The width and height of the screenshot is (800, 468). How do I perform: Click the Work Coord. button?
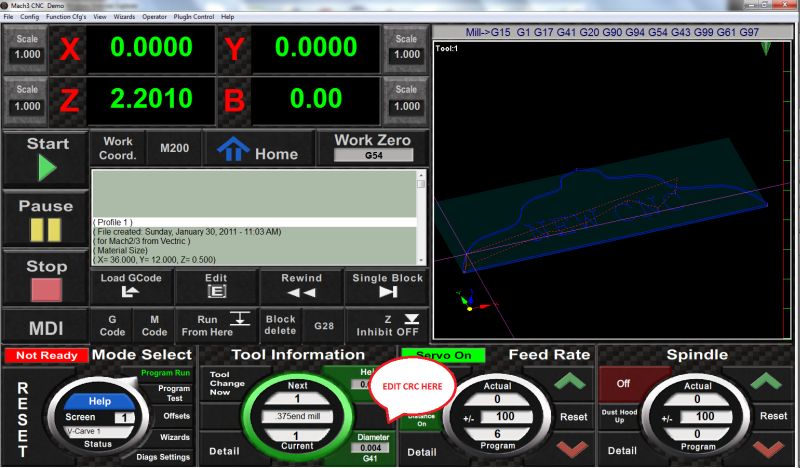[x=118, y=148]
